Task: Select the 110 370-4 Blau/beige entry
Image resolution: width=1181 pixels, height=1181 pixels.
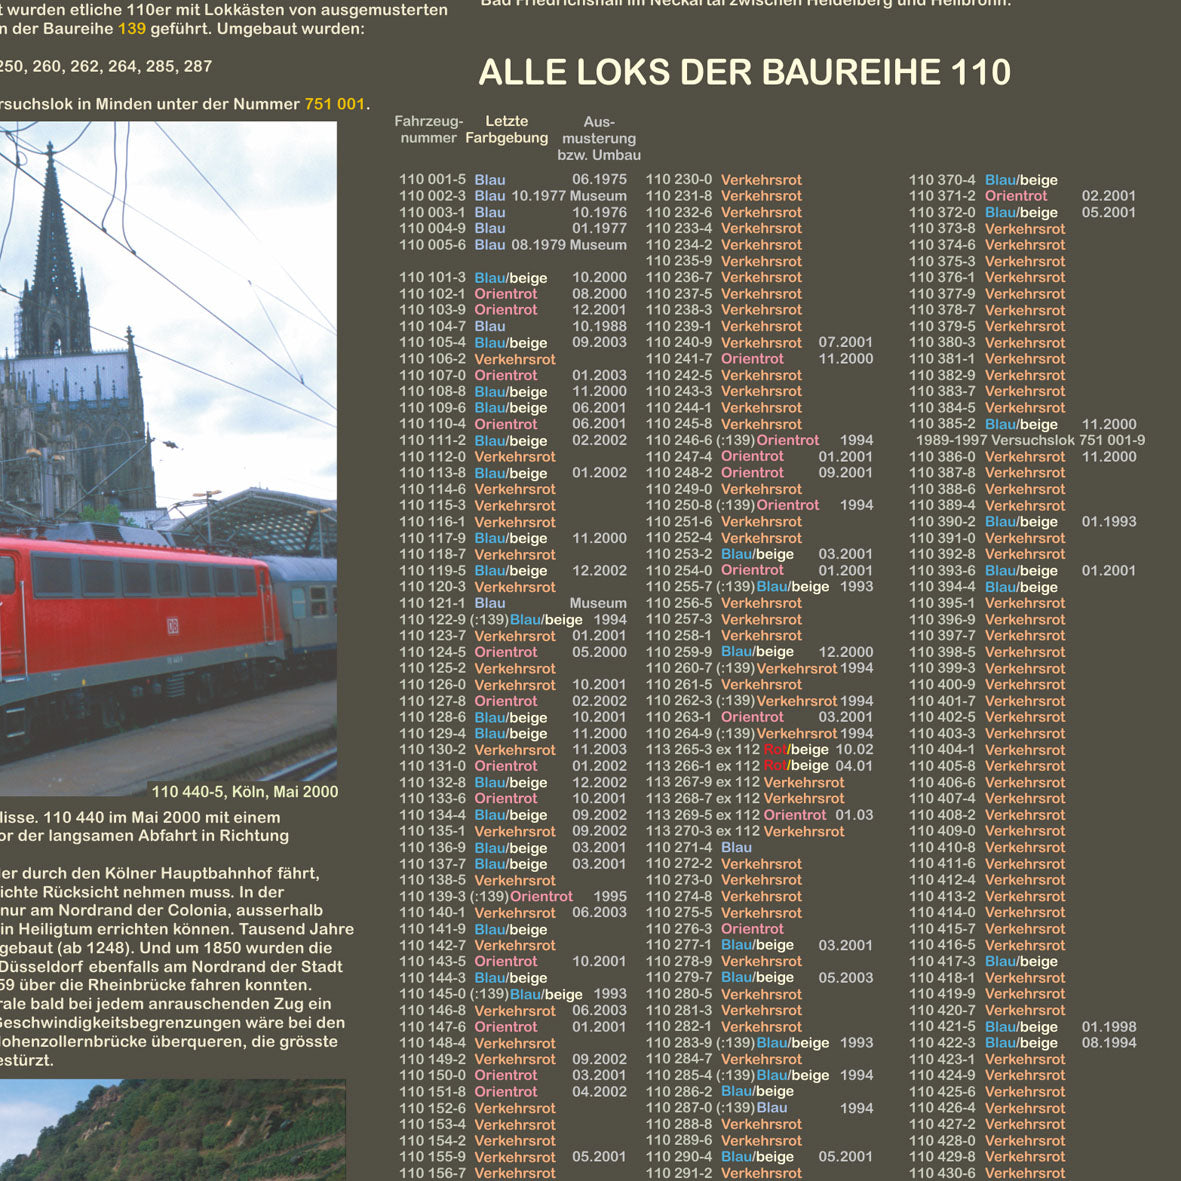Action: pyautogui.click(x=983, y=180)
